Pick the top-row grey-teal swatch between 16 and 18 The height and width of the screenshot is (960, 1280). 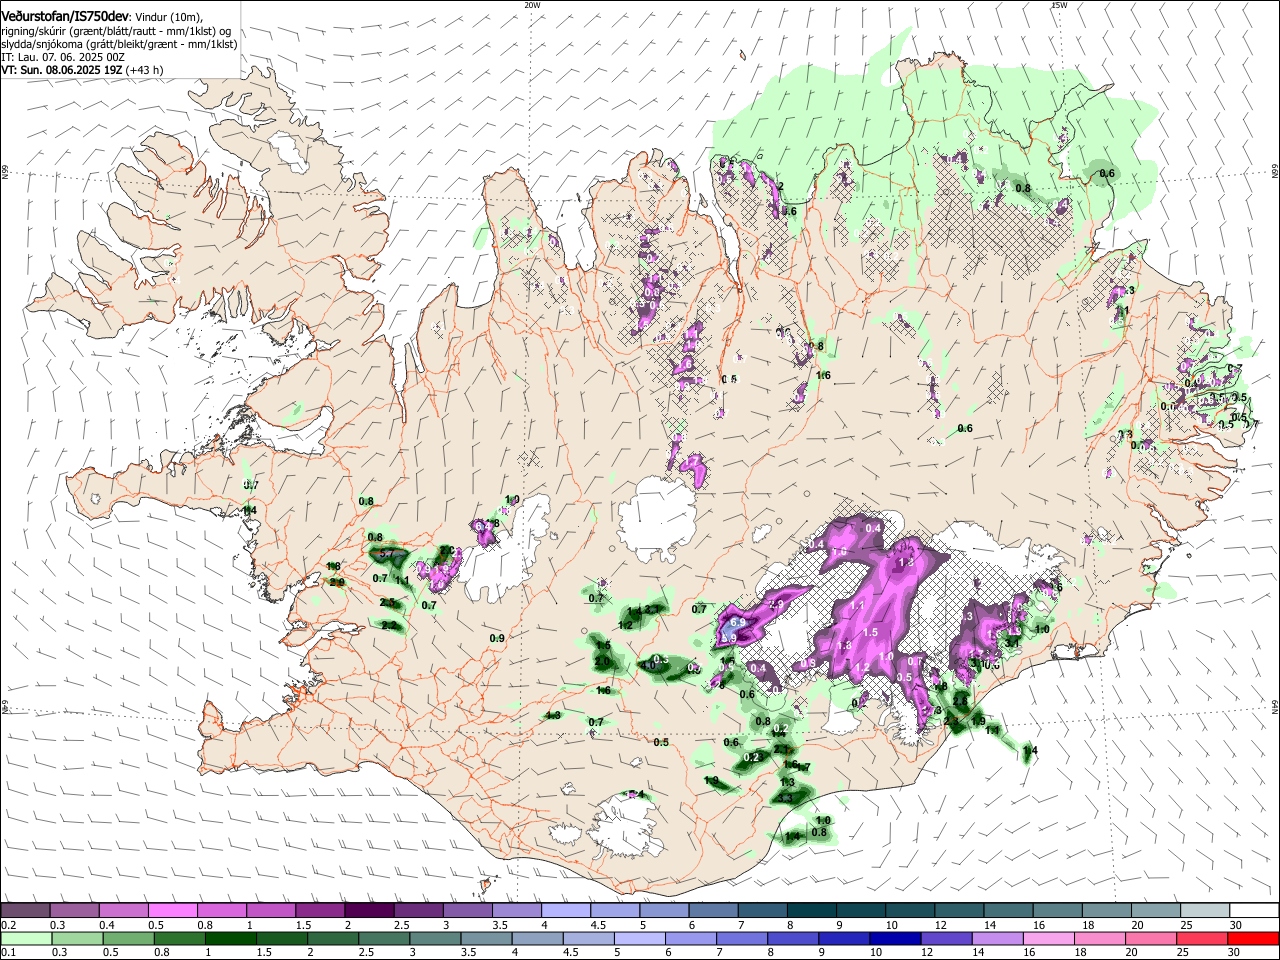coord(1058,910)
